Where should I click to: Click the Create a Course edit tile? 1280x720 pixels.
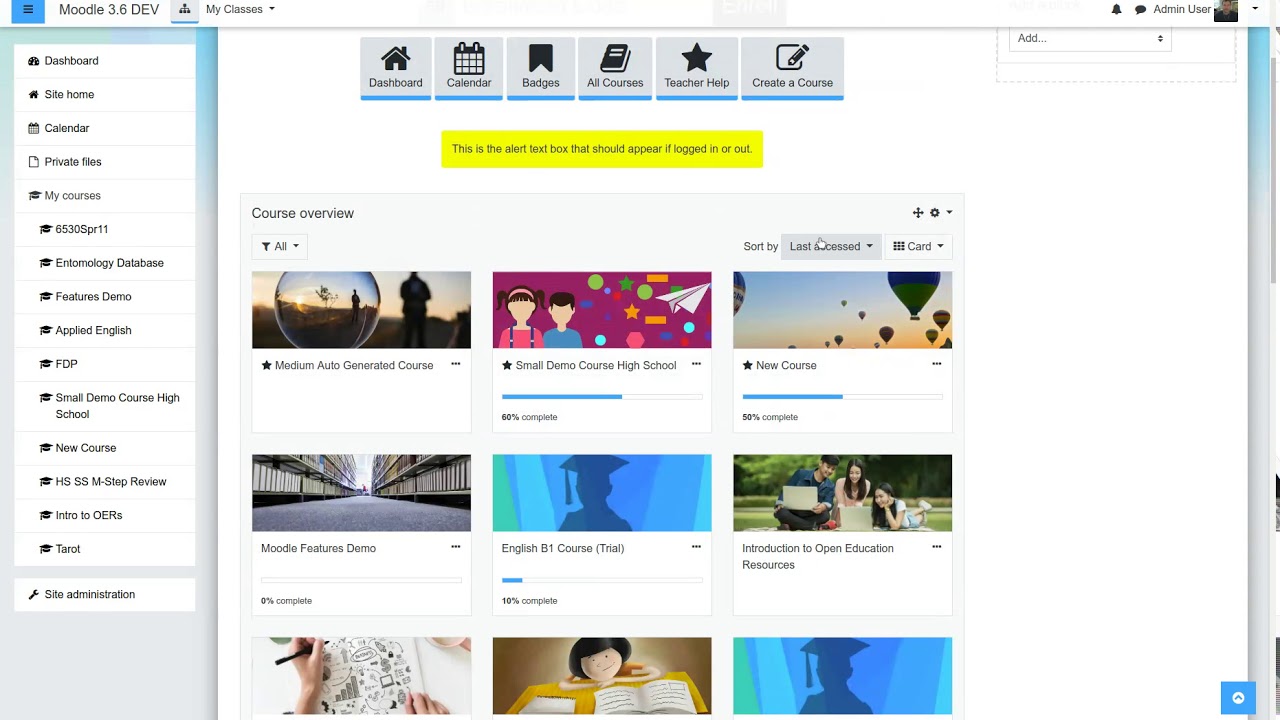pyautogui.click(x=793, y=68)
